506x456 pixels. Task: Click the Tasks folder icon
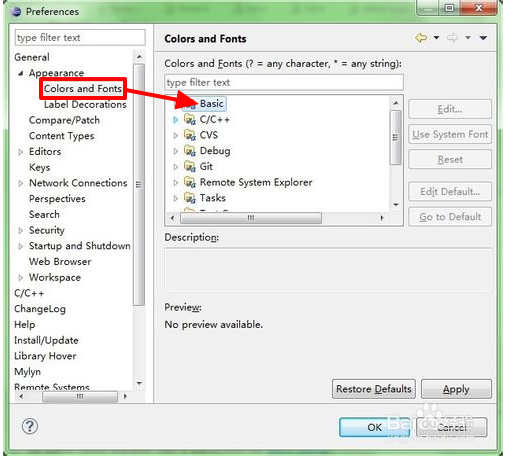click(x=190, y=198)
